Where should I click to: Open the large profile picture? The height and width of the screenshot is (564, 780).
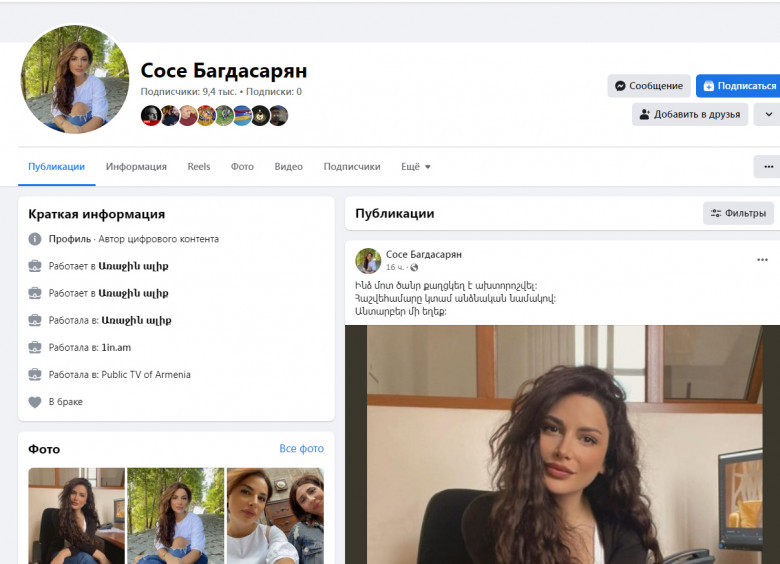coord(75,79)
